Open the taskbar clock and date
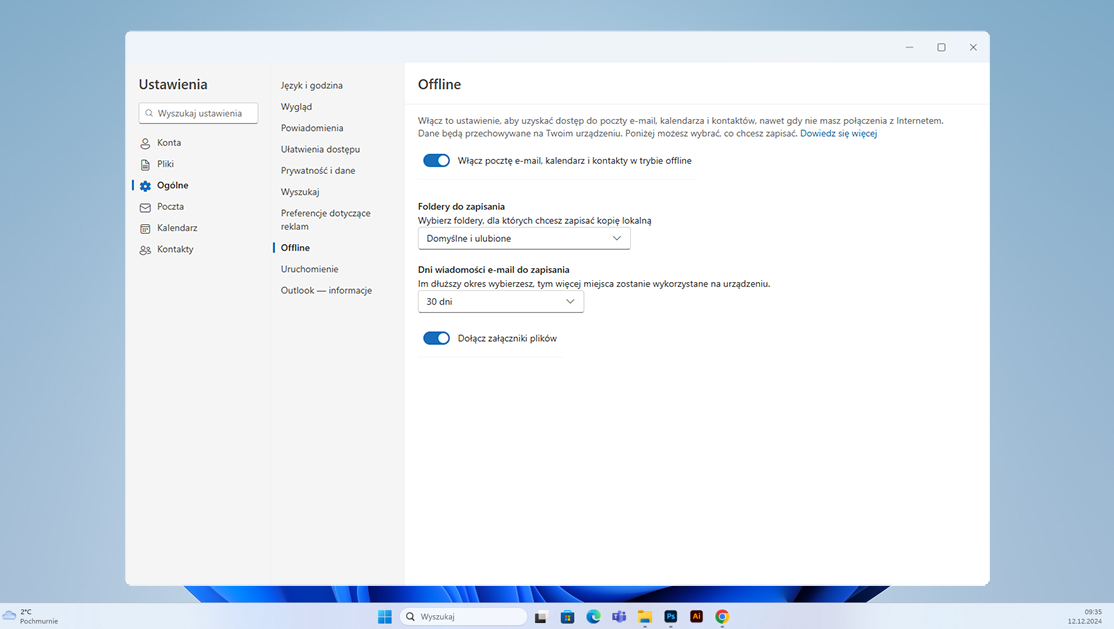 1084,616
